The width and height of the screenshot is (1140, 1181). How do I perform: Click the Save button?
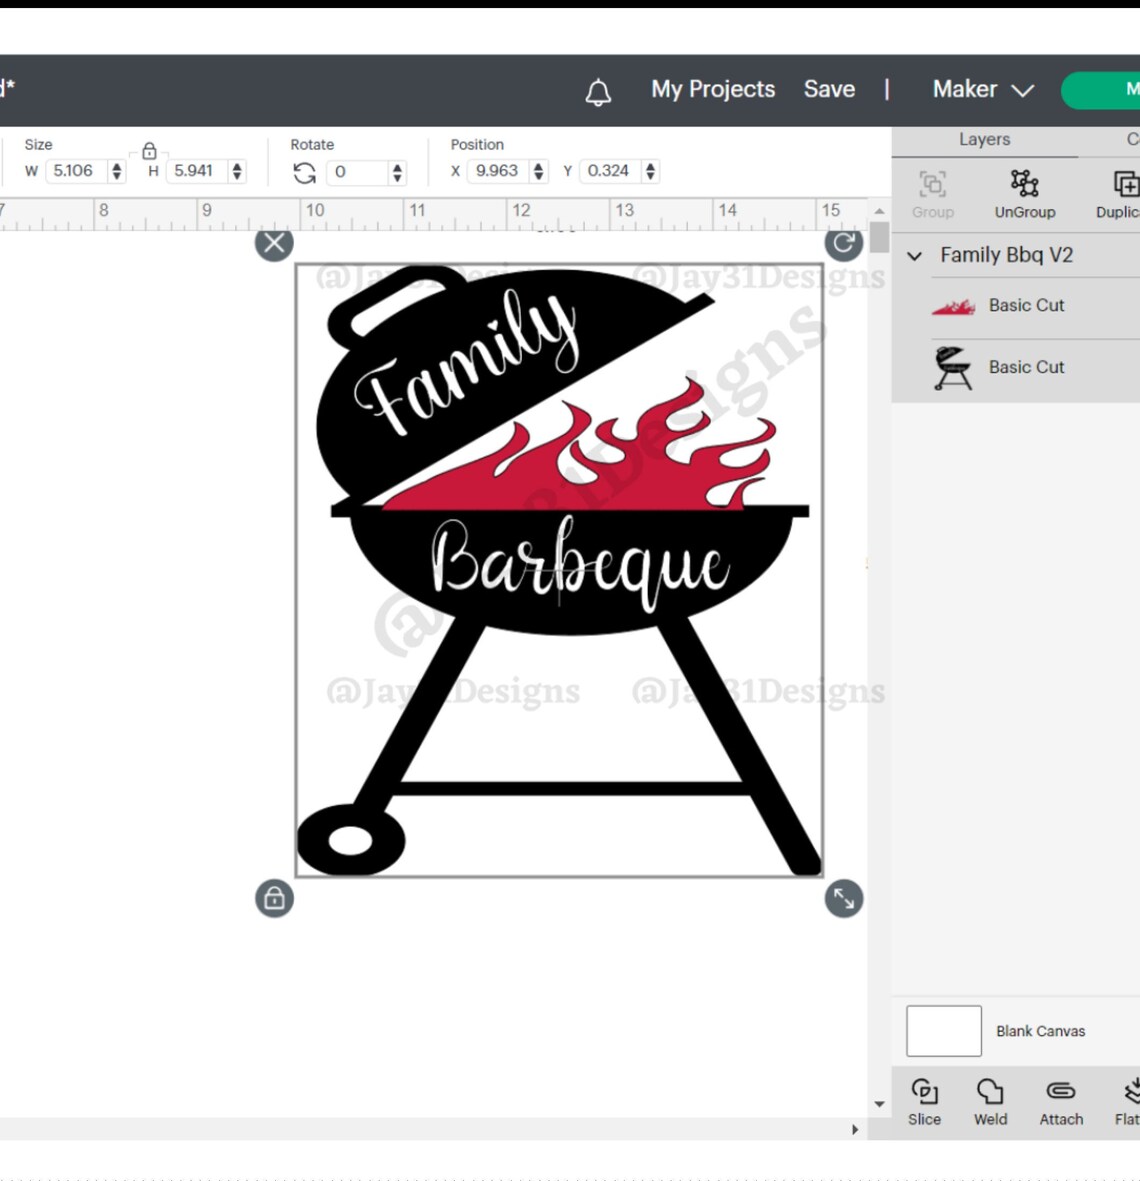pyautogui.click(x=829, y=89)
